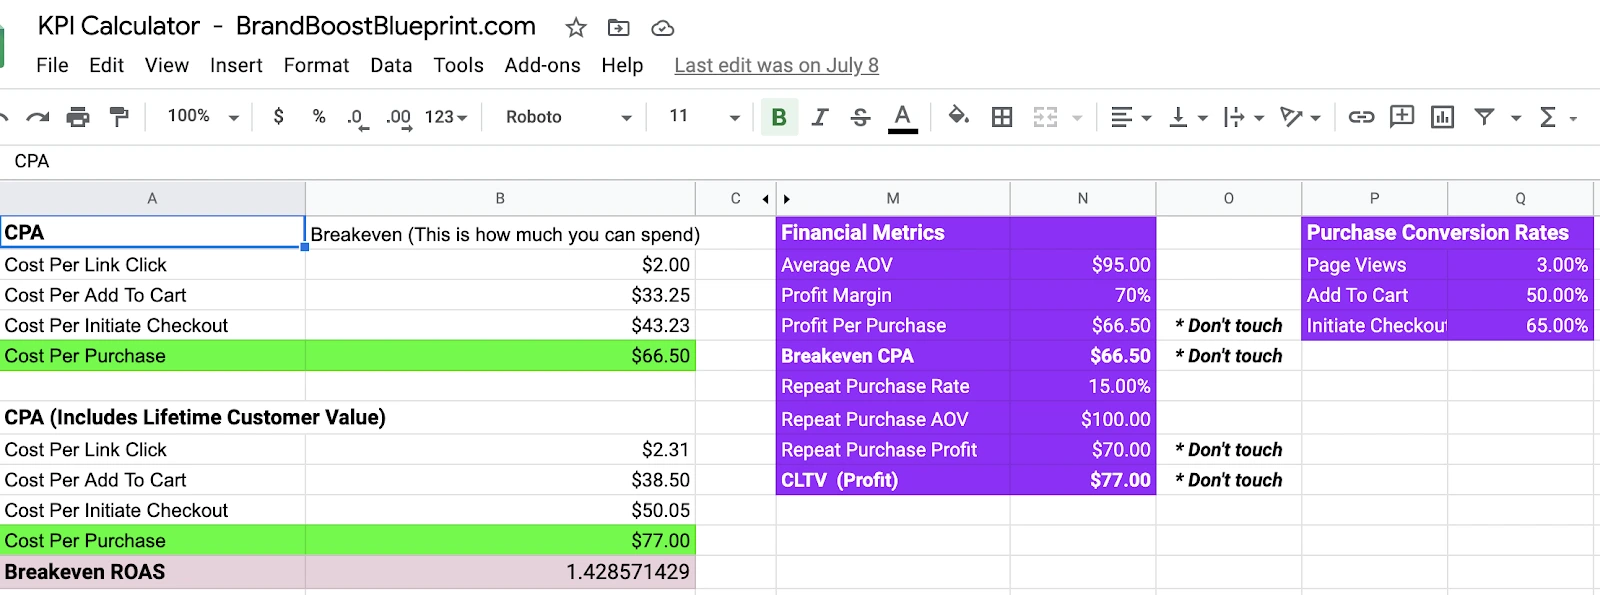
Task: Expand the font size 11 dropdown
Action: click(704, 117)
